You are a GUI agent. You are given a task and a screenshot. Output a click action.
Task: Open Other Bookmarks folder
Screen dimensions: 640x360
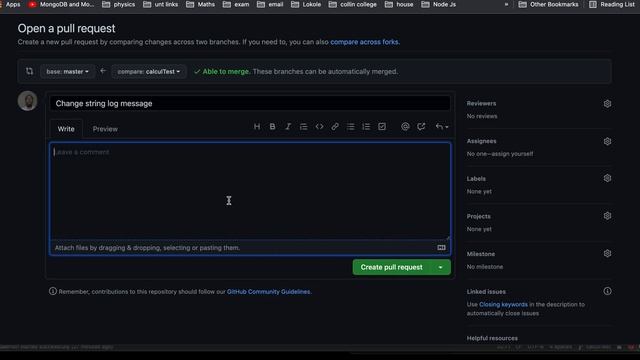548,4
